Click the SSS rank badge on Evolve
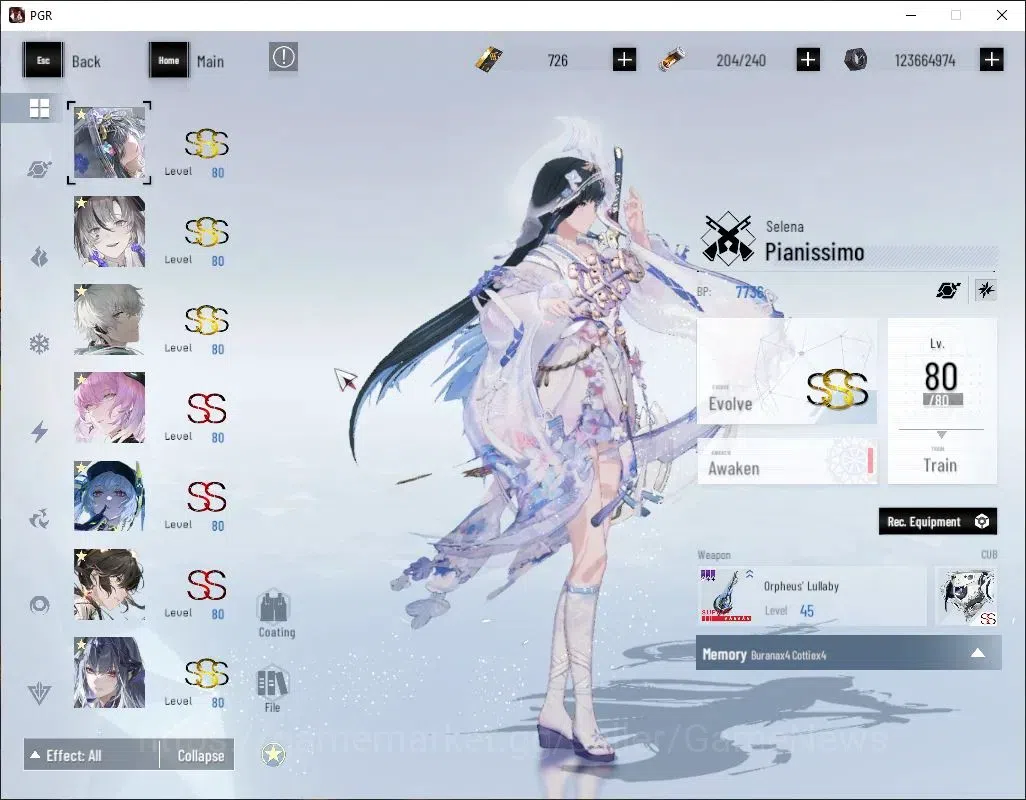 (838, 390)
